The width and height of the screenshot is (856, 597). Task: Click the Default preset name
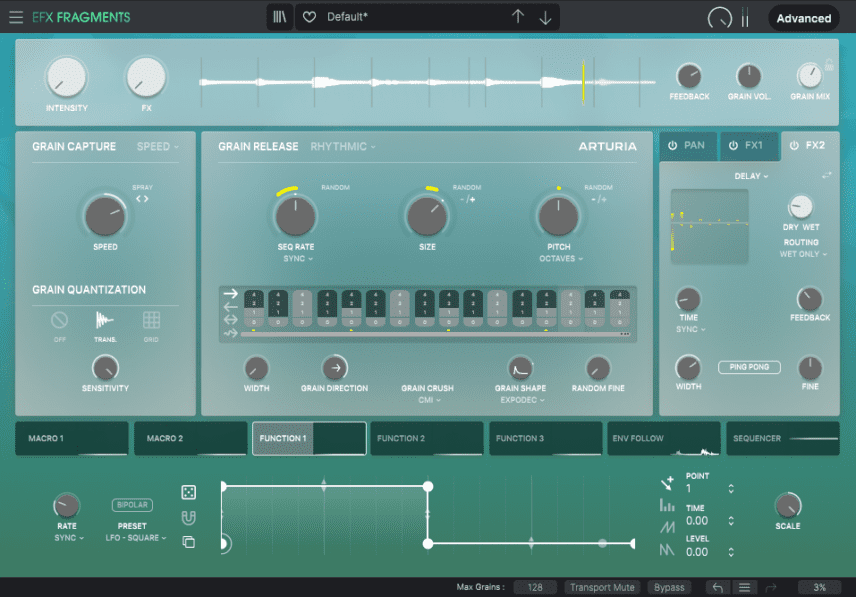[x=347, y=17]
